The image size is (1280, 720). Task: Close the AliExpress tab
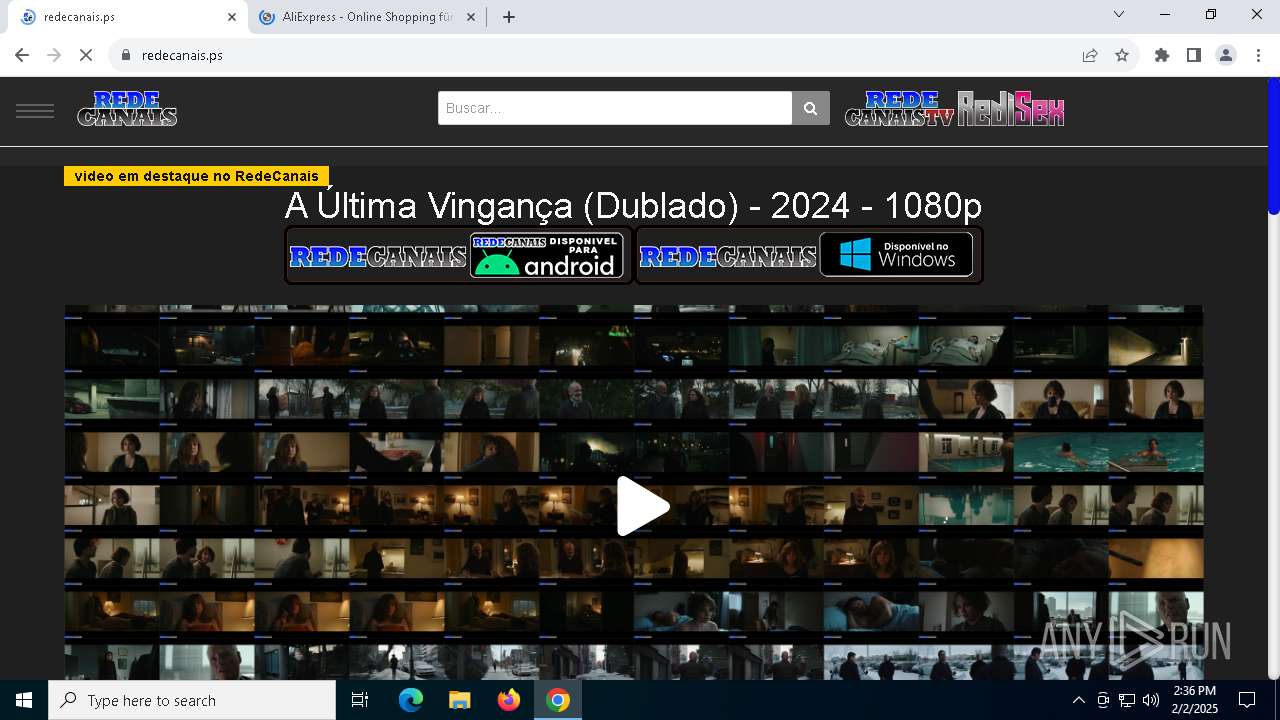(x=471, y=17)
